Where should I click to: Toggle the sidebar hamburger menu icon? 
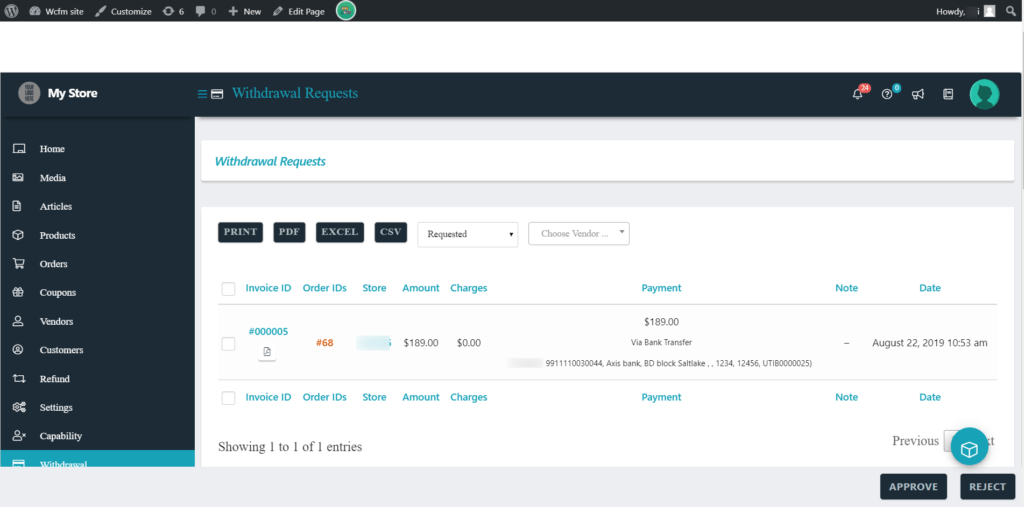point(202,94)
